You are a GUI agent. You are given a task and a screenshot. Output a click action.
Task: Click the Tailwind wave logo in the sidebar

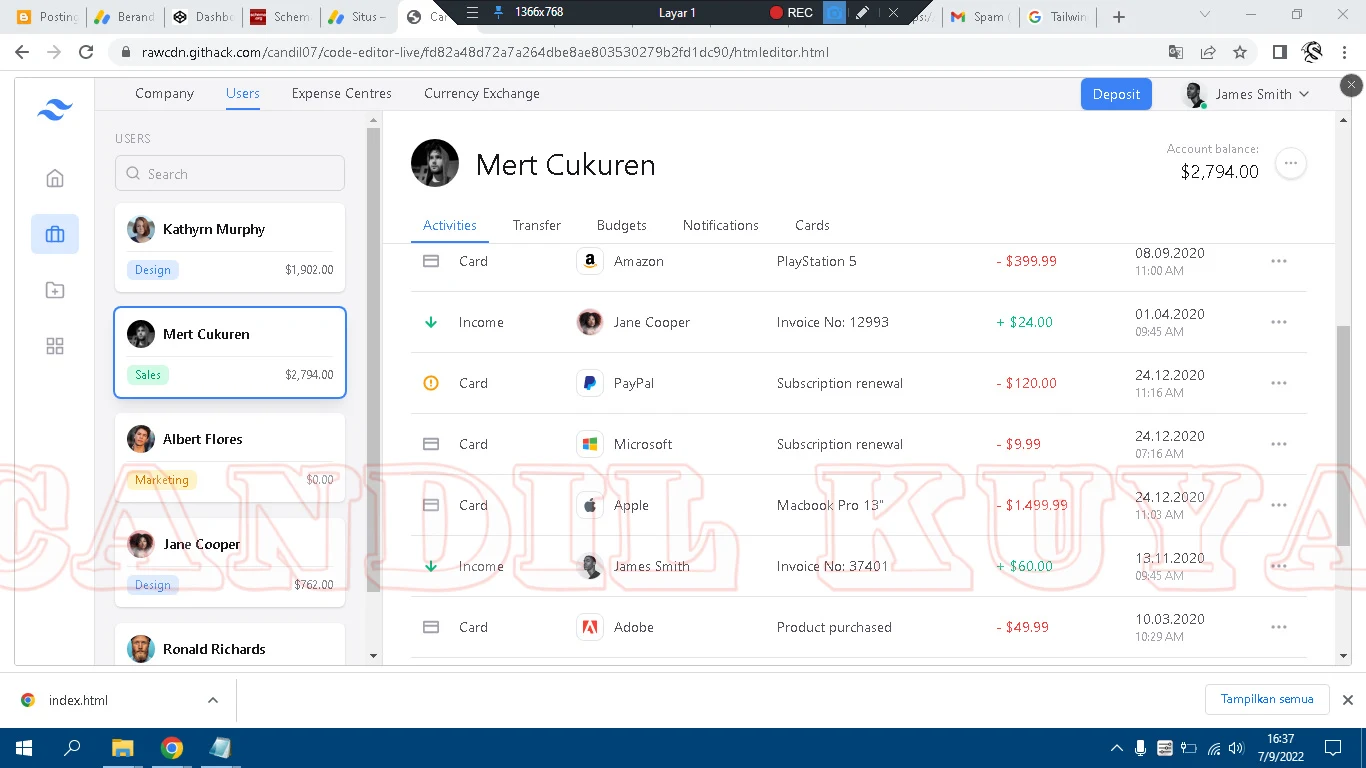55,110
